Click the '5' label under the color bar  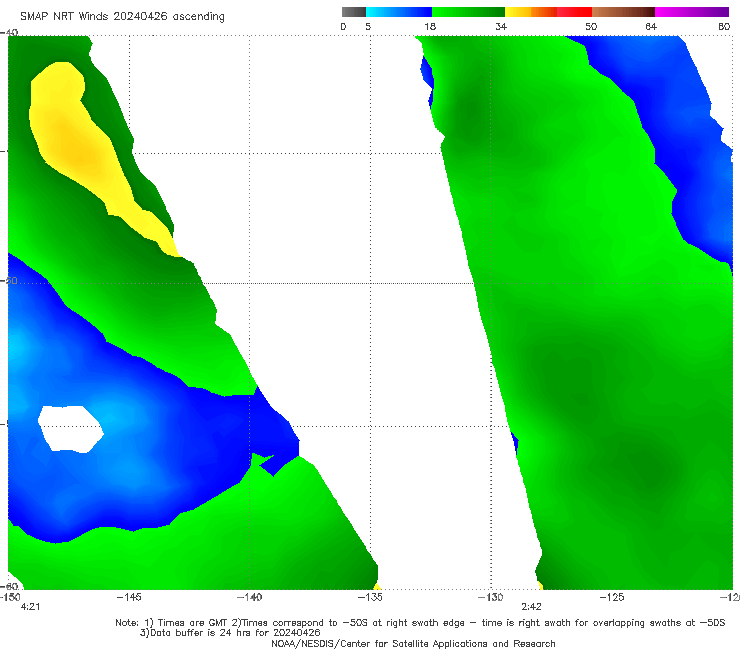pyautogui.click(x=368, y=26)
